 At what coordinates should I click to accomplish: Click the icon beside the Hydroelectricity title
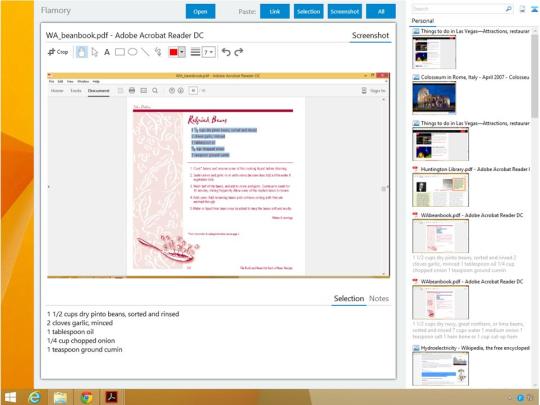pos(416,348)
